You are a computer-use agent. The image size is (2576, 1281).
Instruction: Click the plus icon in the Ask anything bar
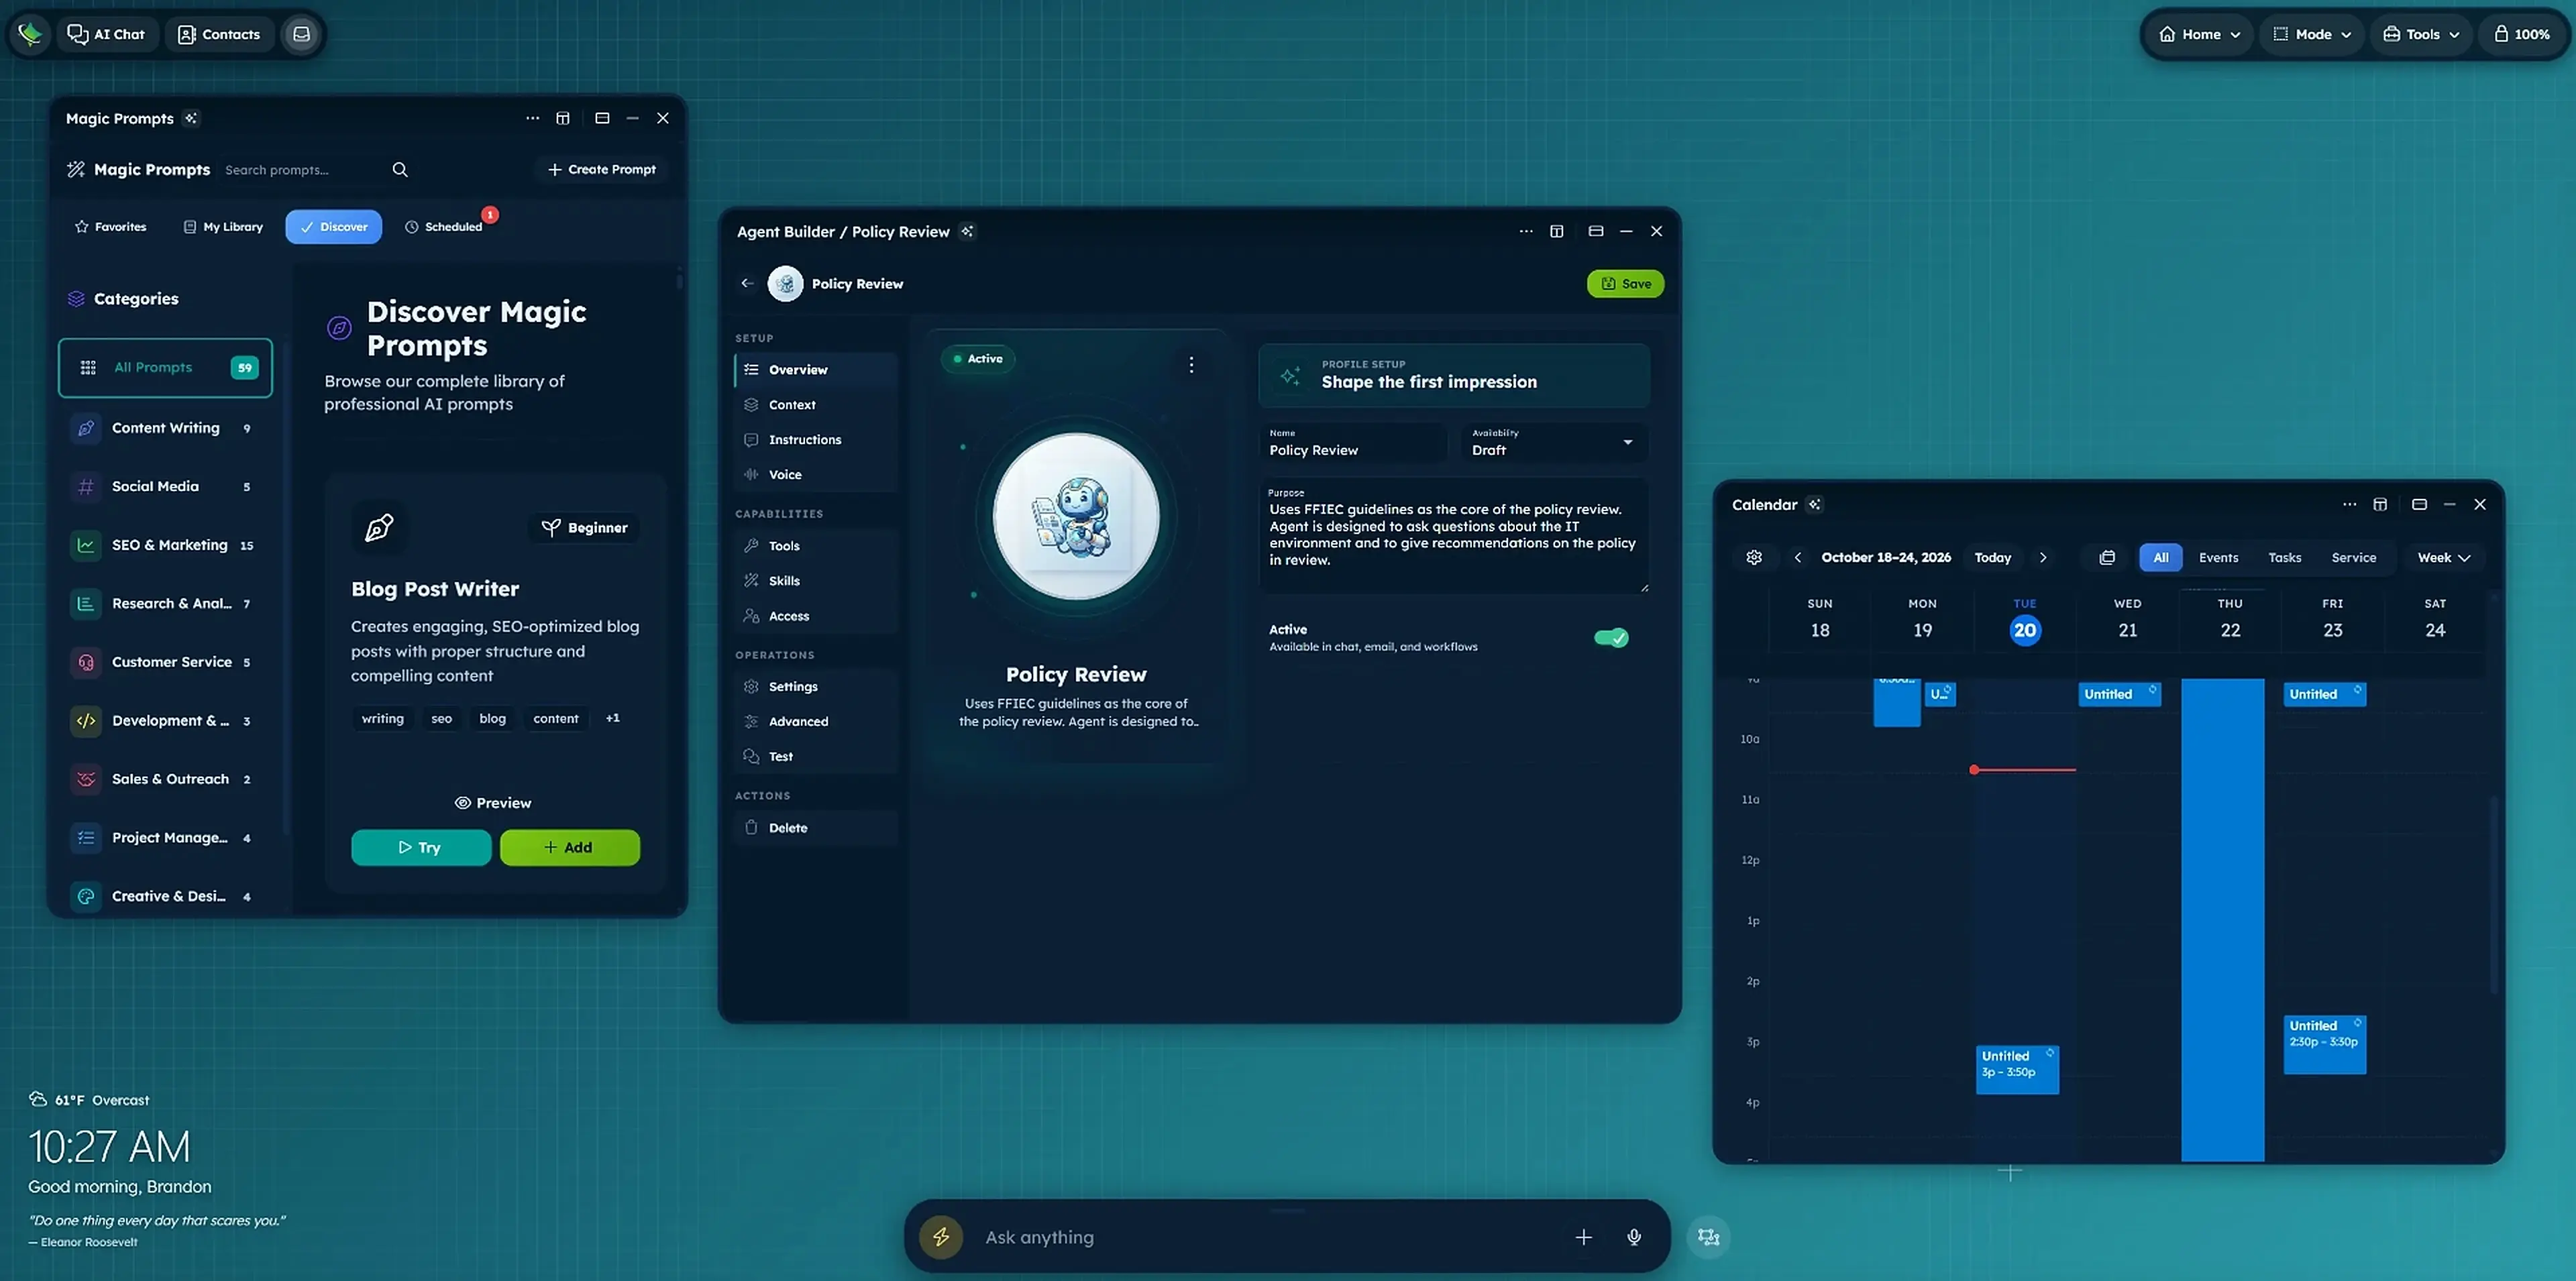click(x=1584, y=1237)
